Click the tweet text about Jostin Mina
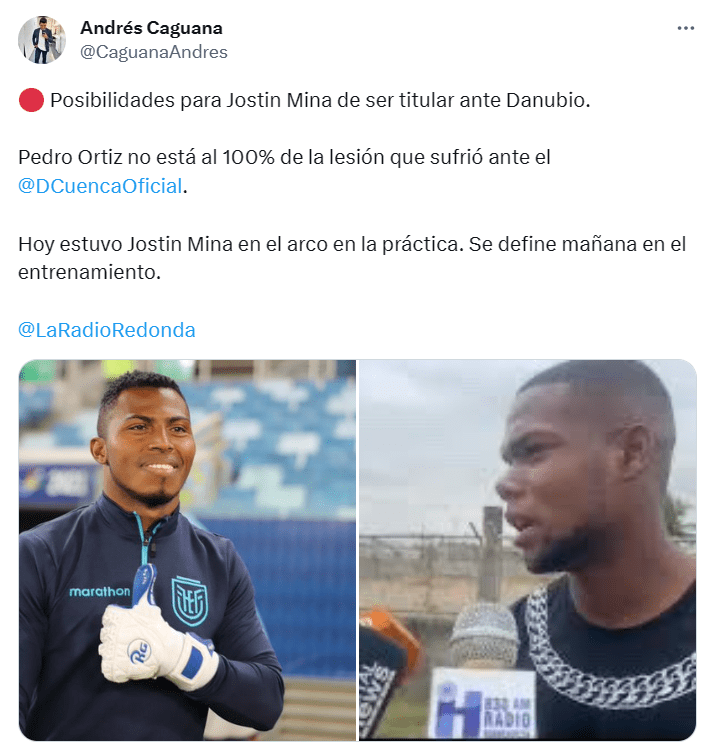The width and height of the screenshot is (715, 747). coord(320,101)
